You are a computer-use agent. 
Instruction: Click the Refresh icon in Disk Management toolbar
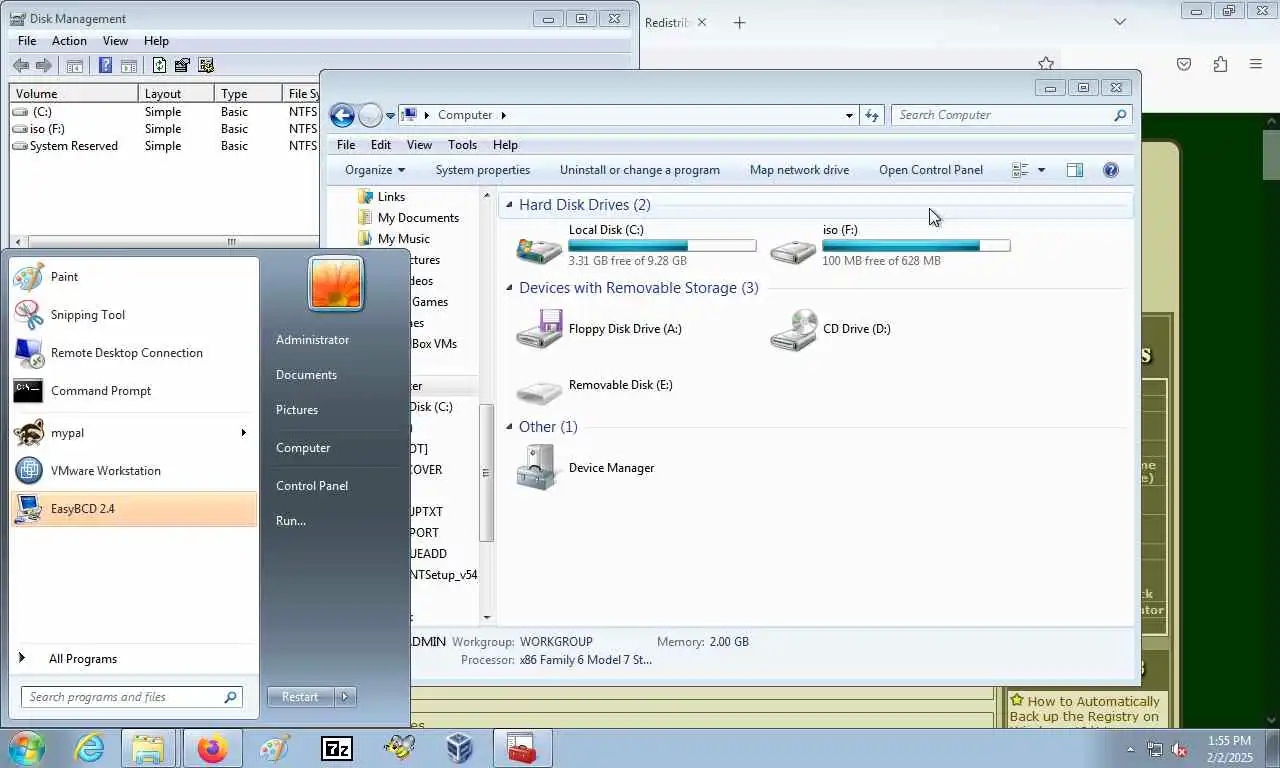click(x=159, y=66)
